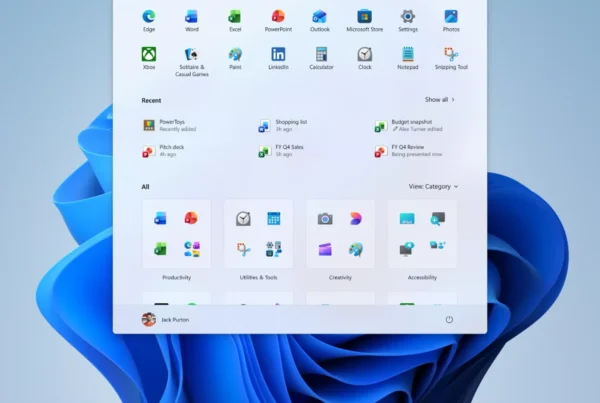Viewport: 600px width, 403px height.
Task: Click the 'All' section heading
Action: [145, 187]
